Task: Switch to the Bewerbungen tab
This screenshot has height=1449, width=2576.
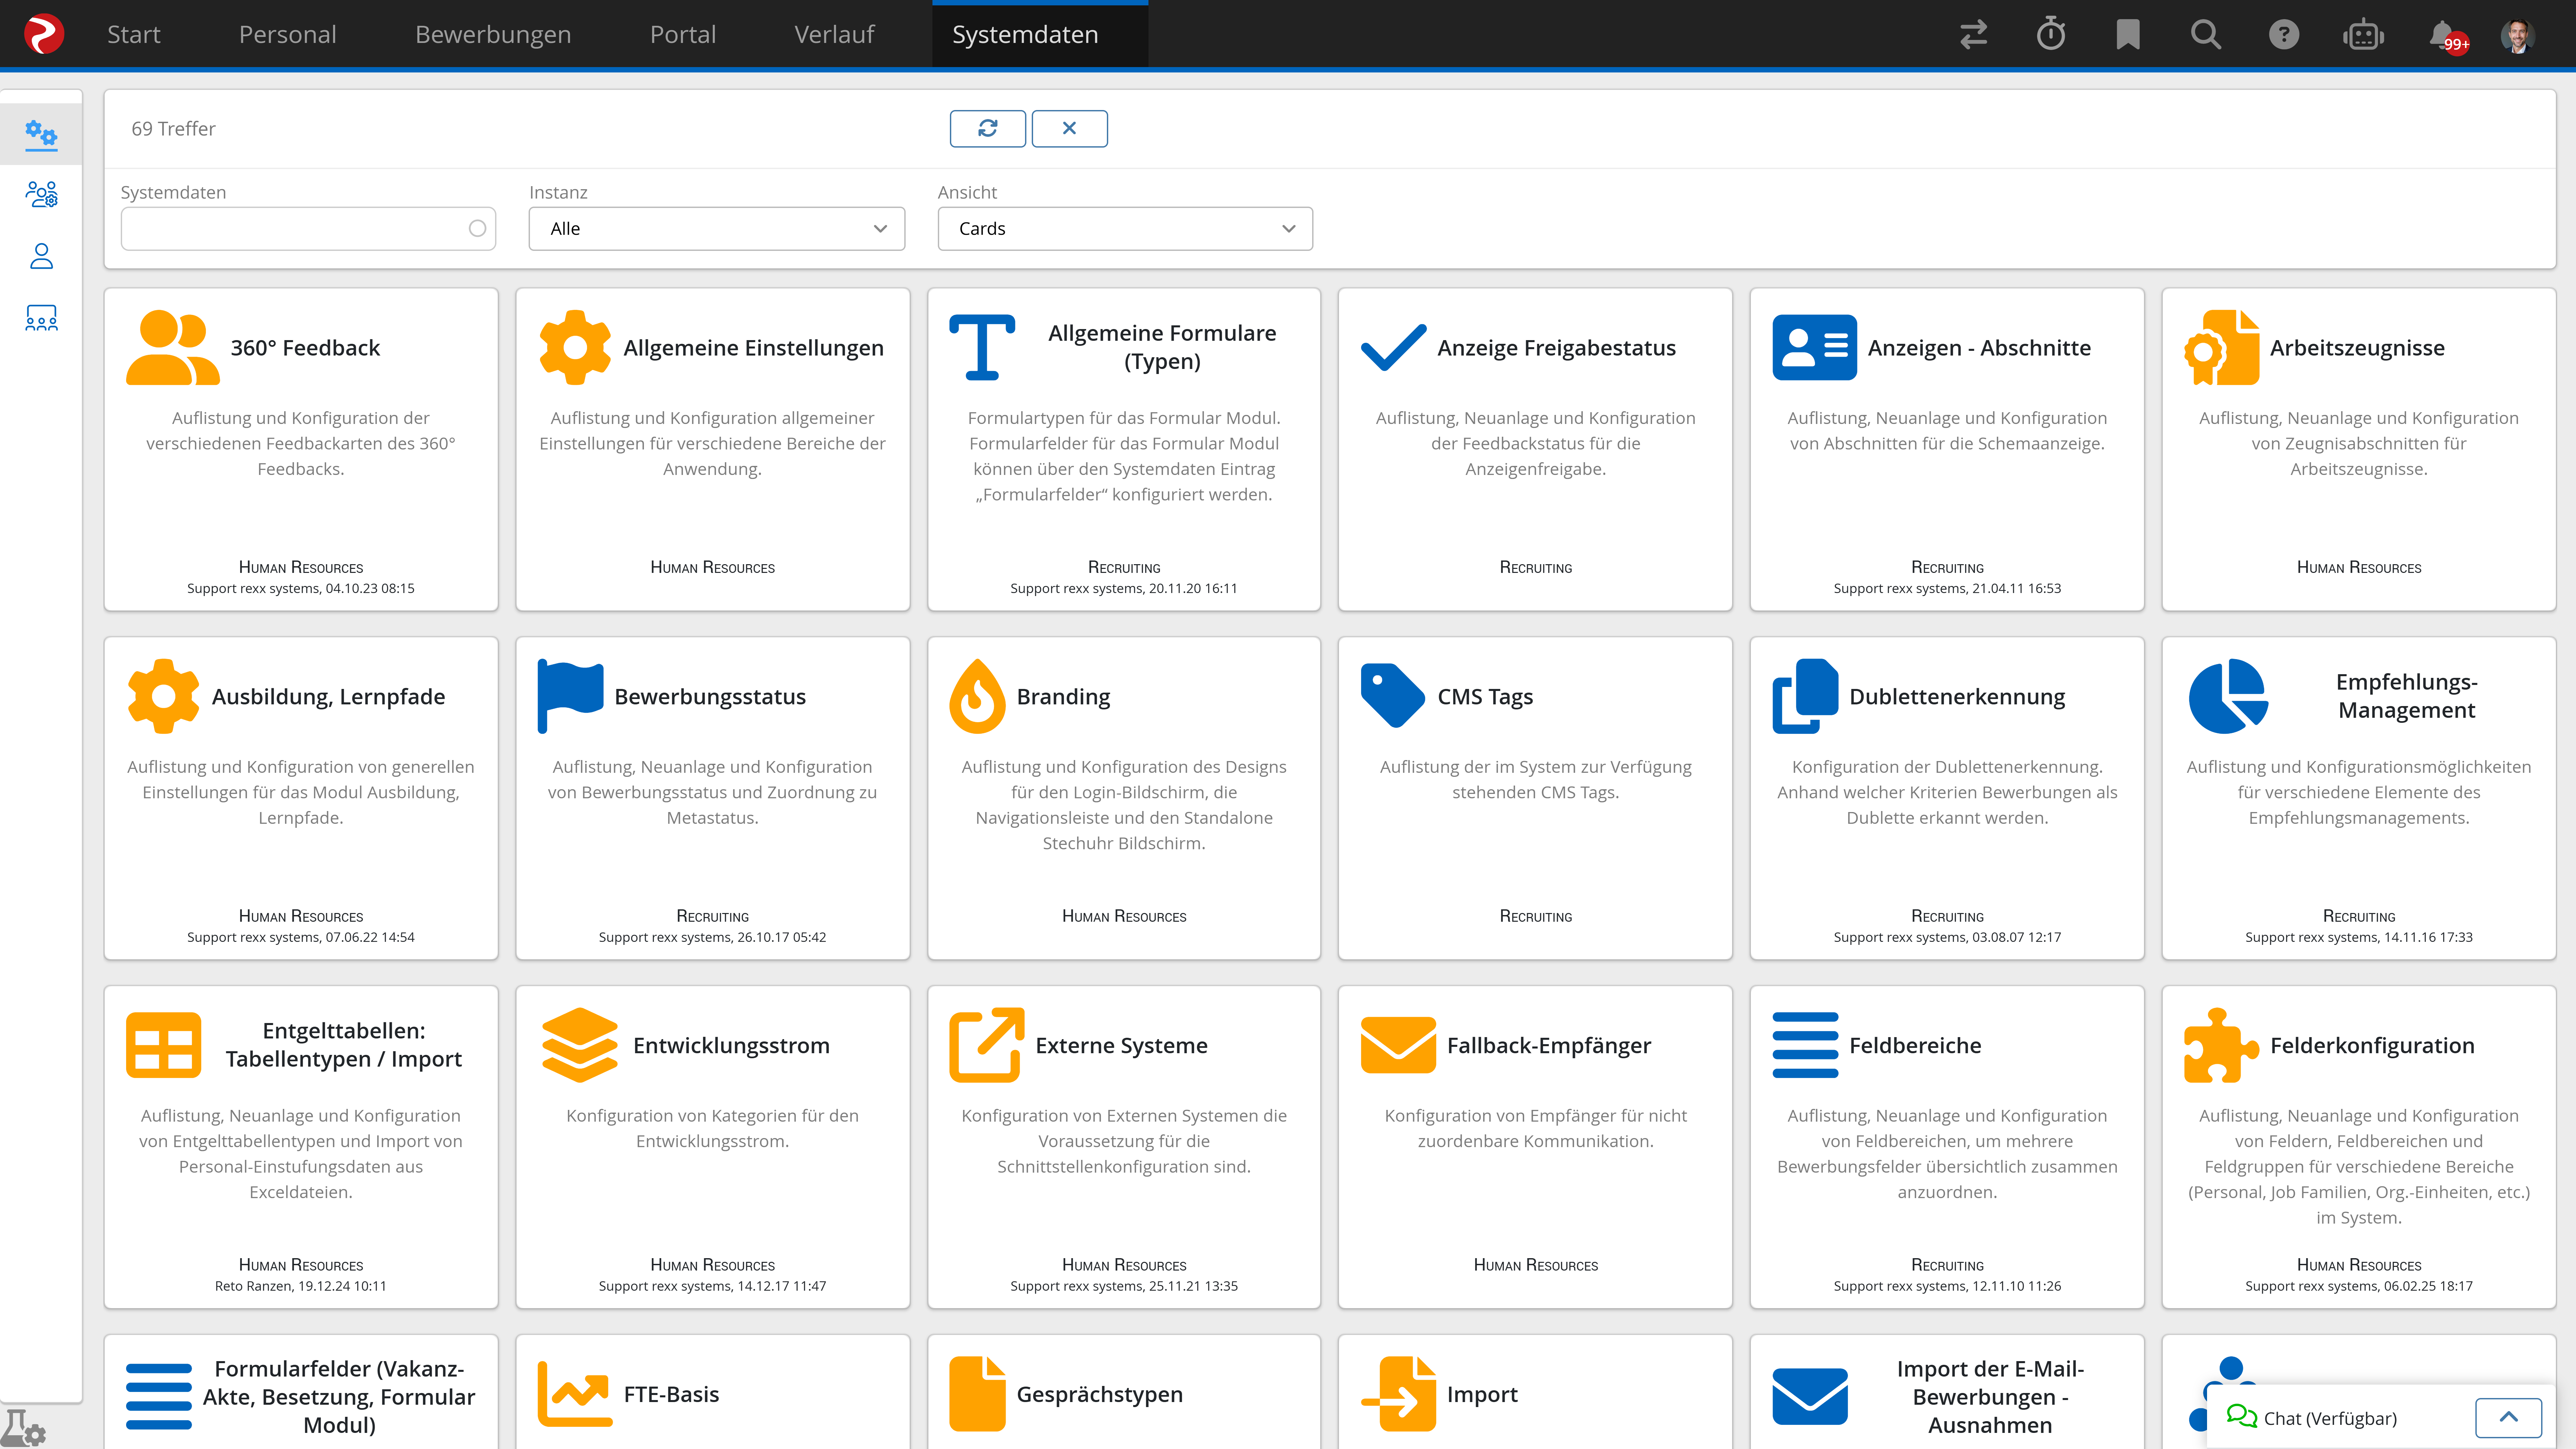Action: pos(493,34)
